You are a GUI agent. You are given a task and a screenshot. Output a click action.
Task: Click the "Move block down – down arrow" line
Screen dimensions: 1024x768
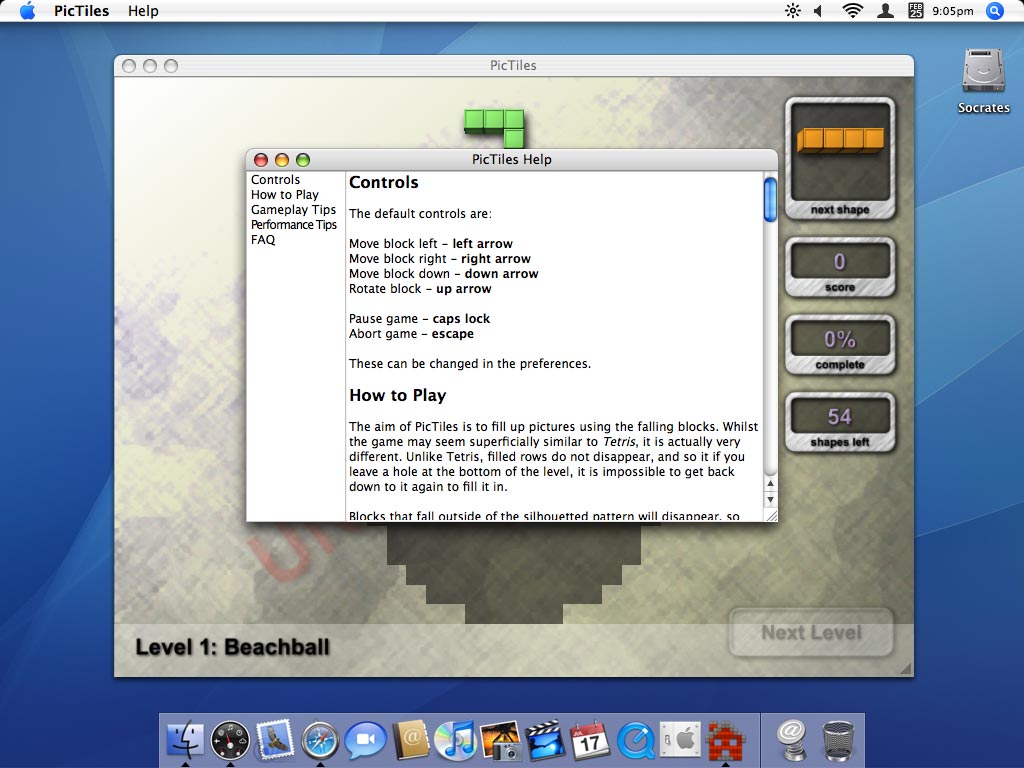coord(444,274)
